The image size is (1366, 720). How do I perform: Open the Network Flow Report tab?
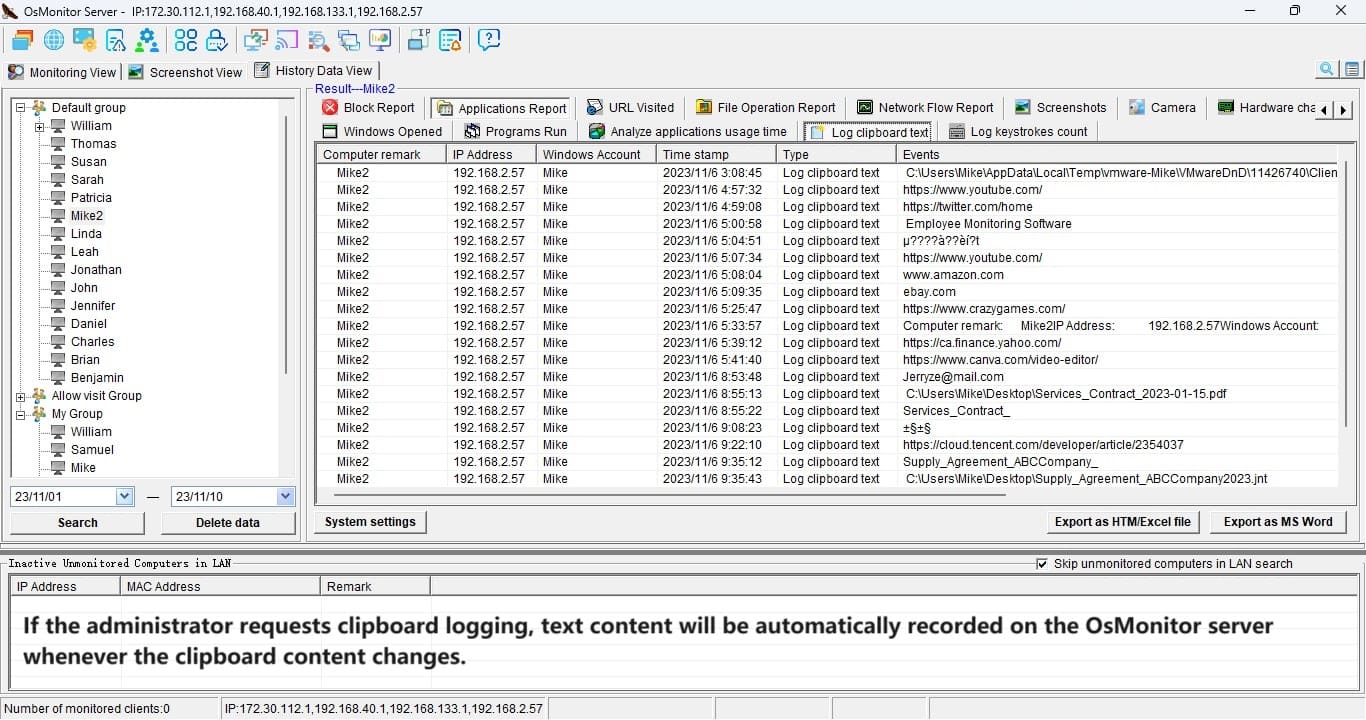(x=926, y=108)
